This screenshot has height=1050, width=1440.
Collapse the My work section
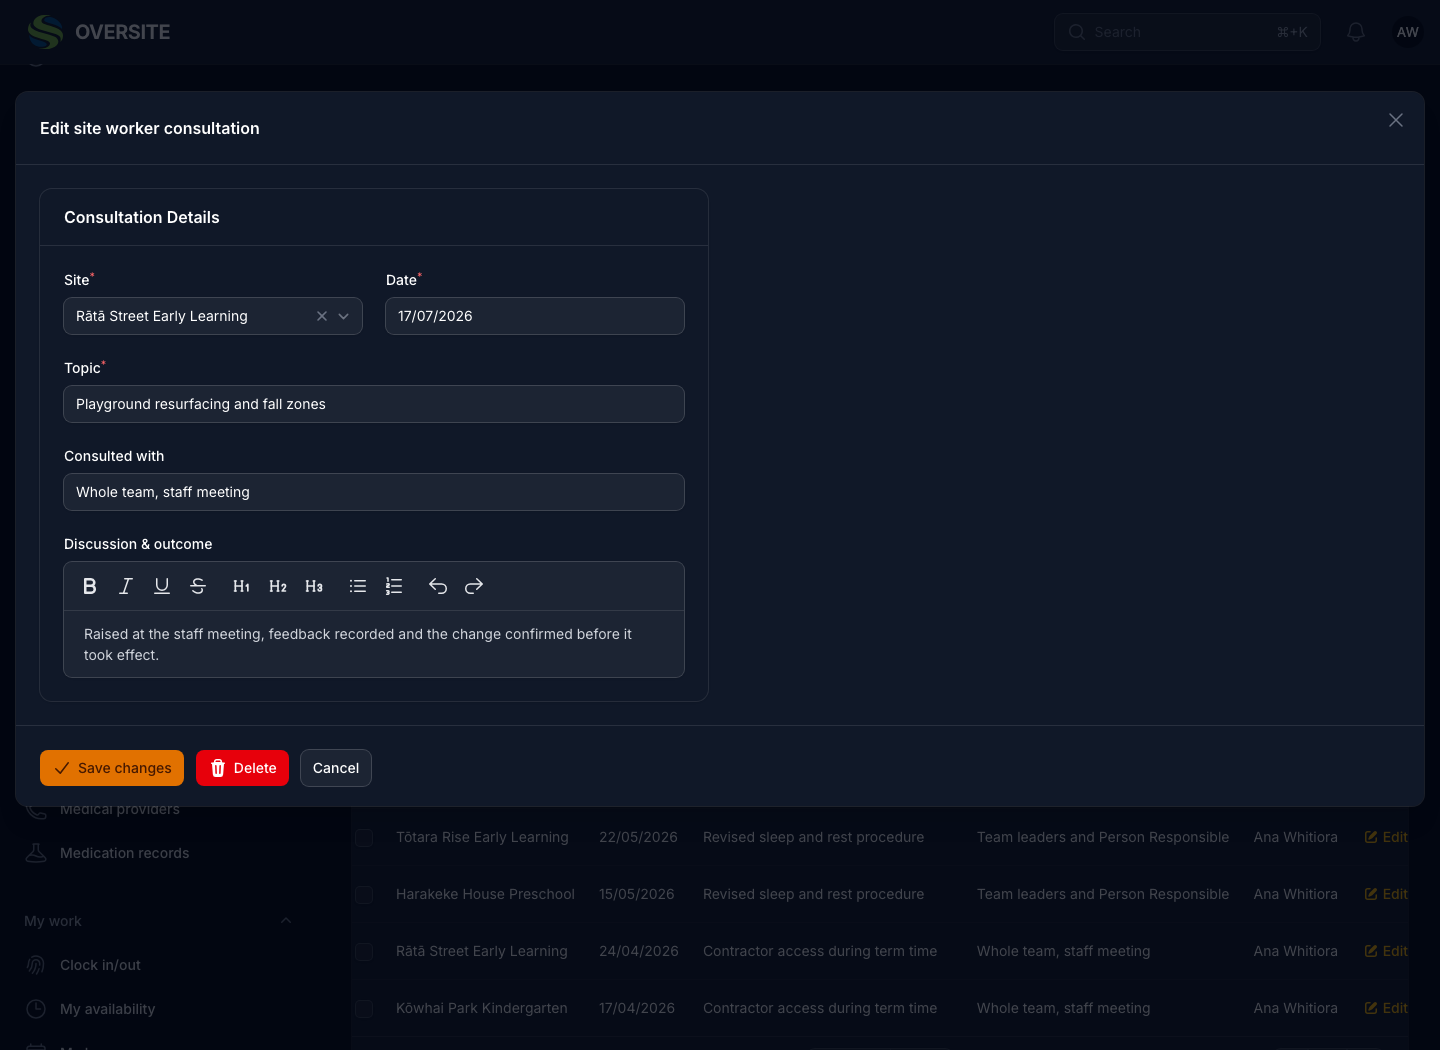tap(285, 921)
